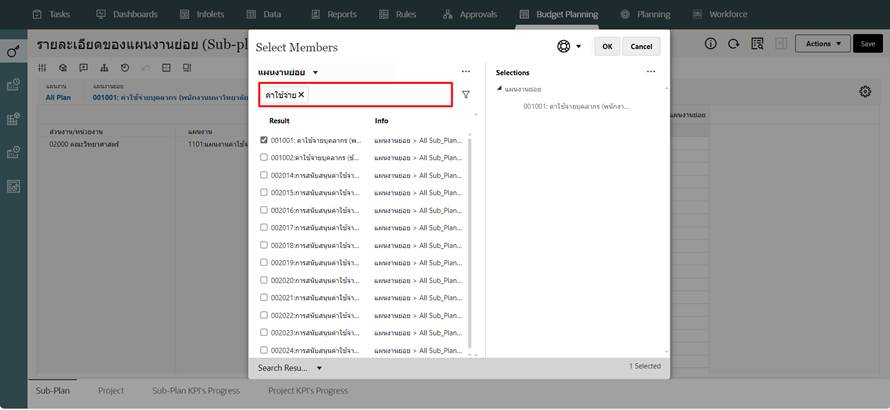
Task: Open the Rules tab
Action: click(x=397, y=14)
